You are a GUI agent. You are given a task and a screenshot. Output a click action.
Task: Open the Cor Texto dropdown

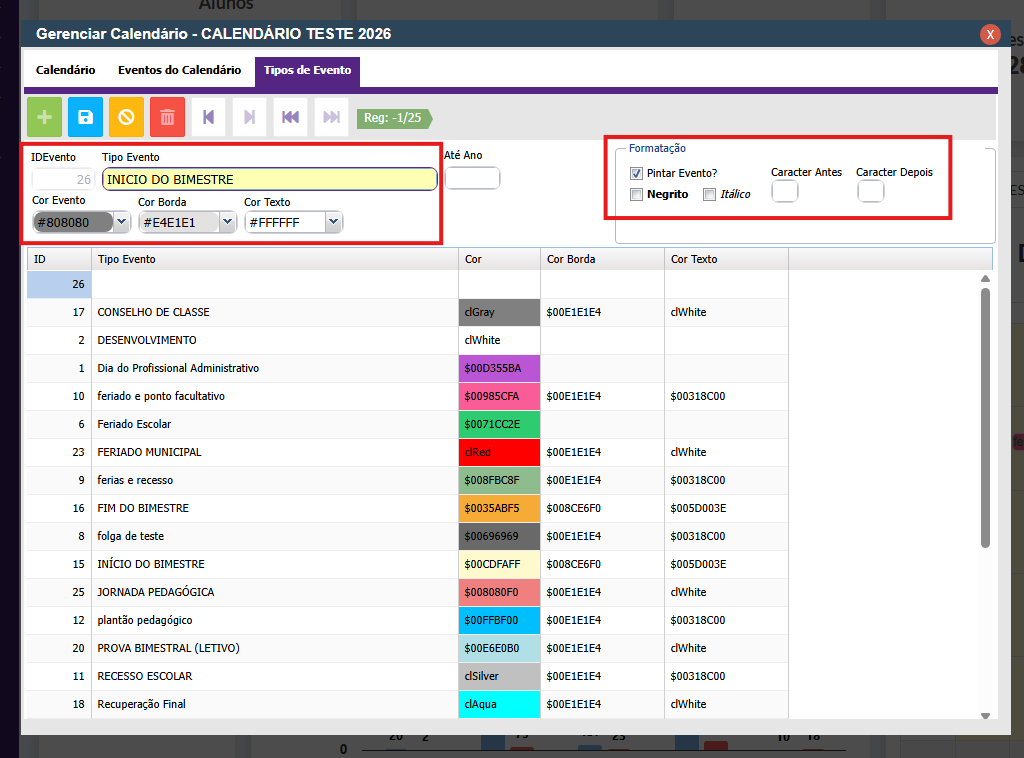[x=333, y=222]
